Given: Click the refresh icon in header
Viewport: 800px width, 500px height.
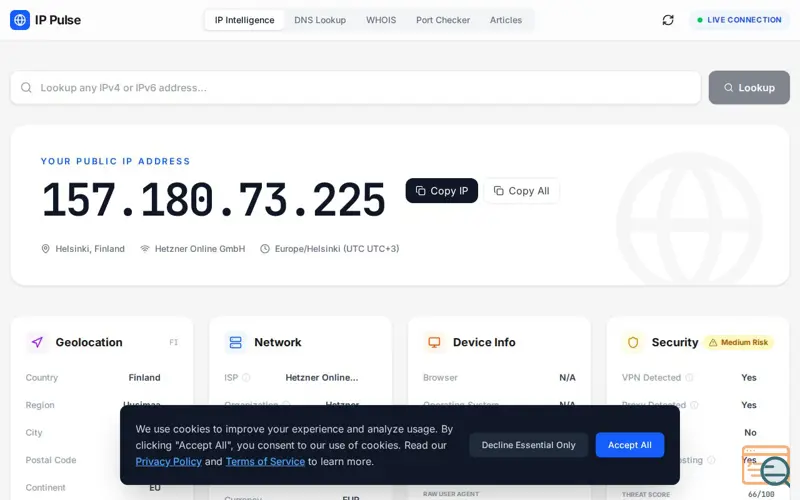Looking at the screenshot, I should 668,20.
